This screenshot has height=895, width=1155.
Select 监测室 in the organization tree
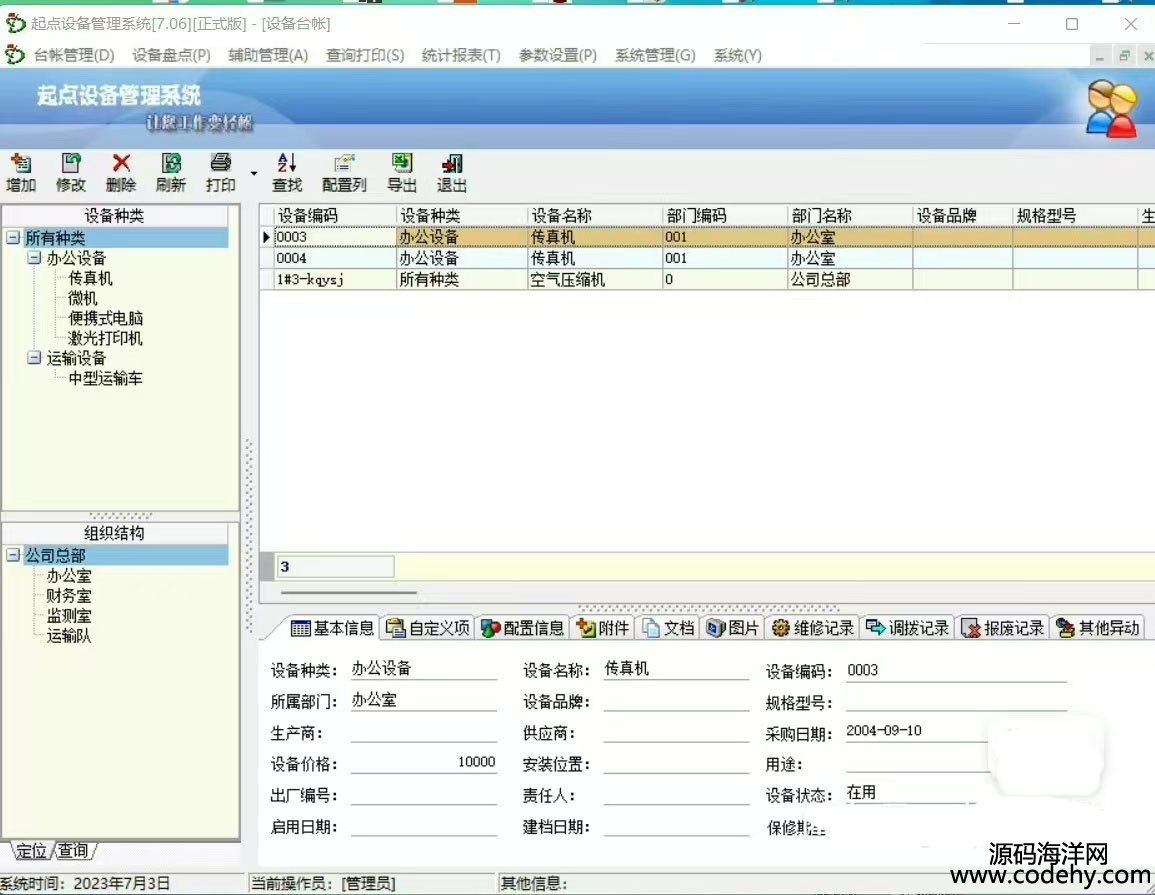click(x=69, y=616)
